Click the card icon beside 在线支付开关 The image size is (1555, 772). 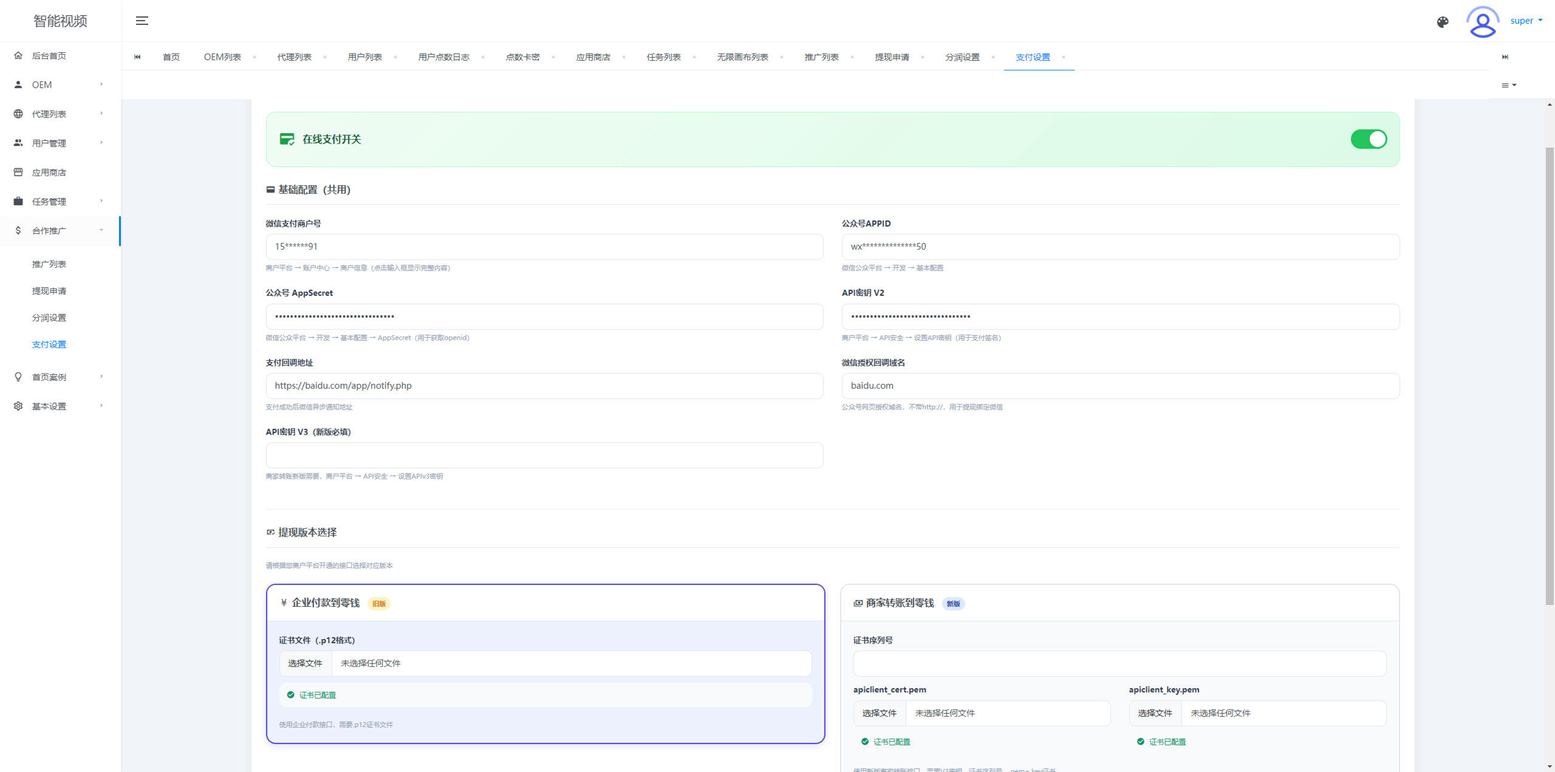(287, 140)
